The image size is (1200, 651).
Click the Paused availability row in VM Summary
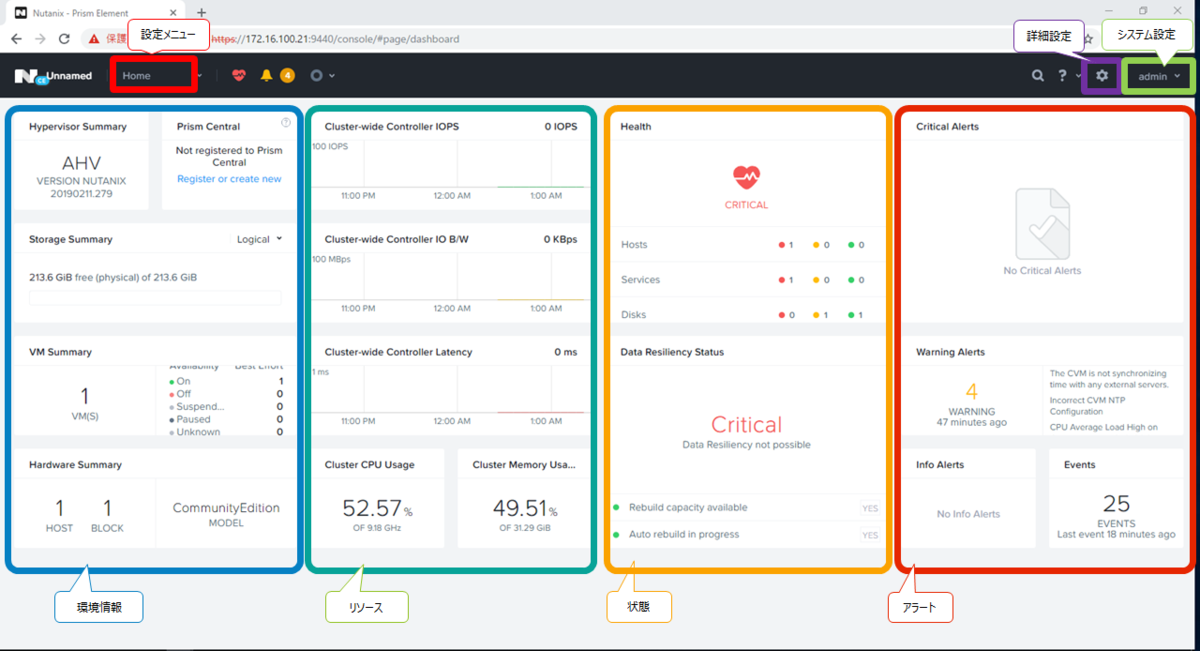tap(227, 420)
